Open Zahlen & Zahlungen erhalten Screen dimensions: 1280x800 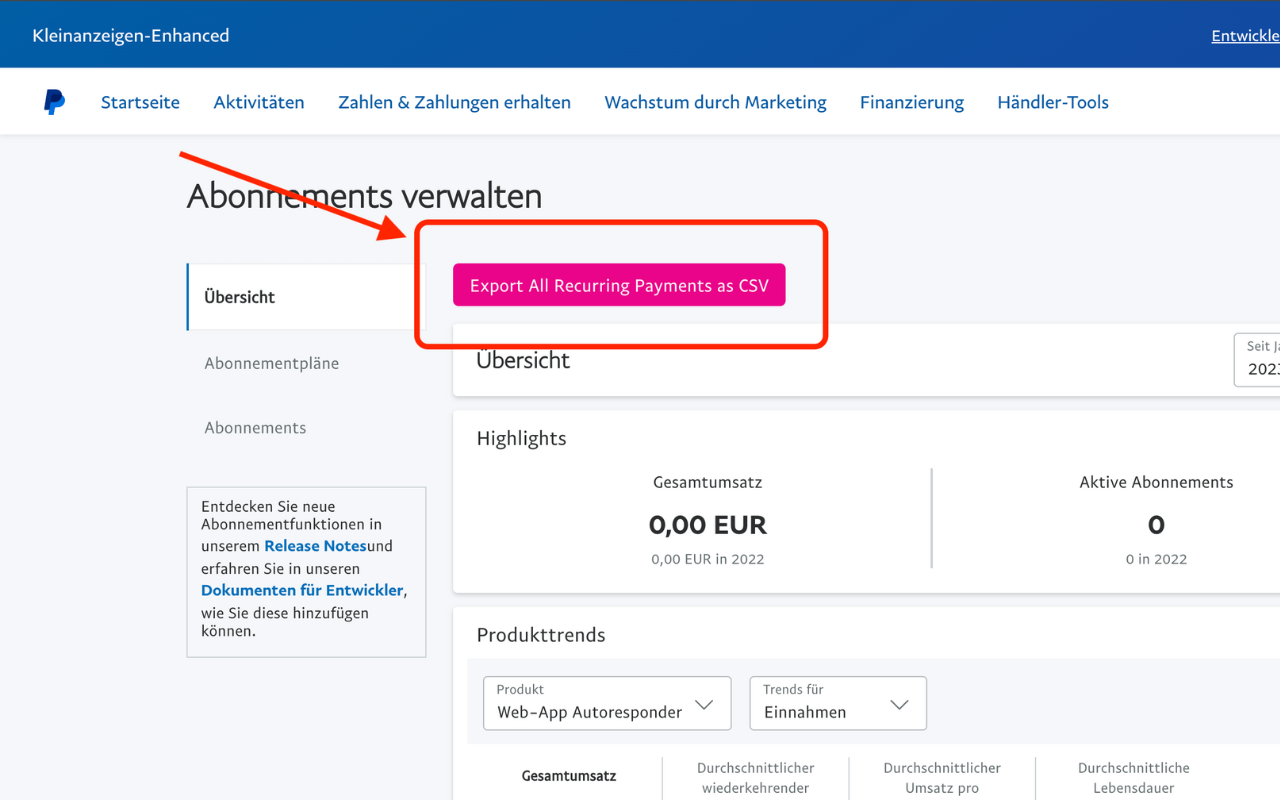[x=454, y=101]
